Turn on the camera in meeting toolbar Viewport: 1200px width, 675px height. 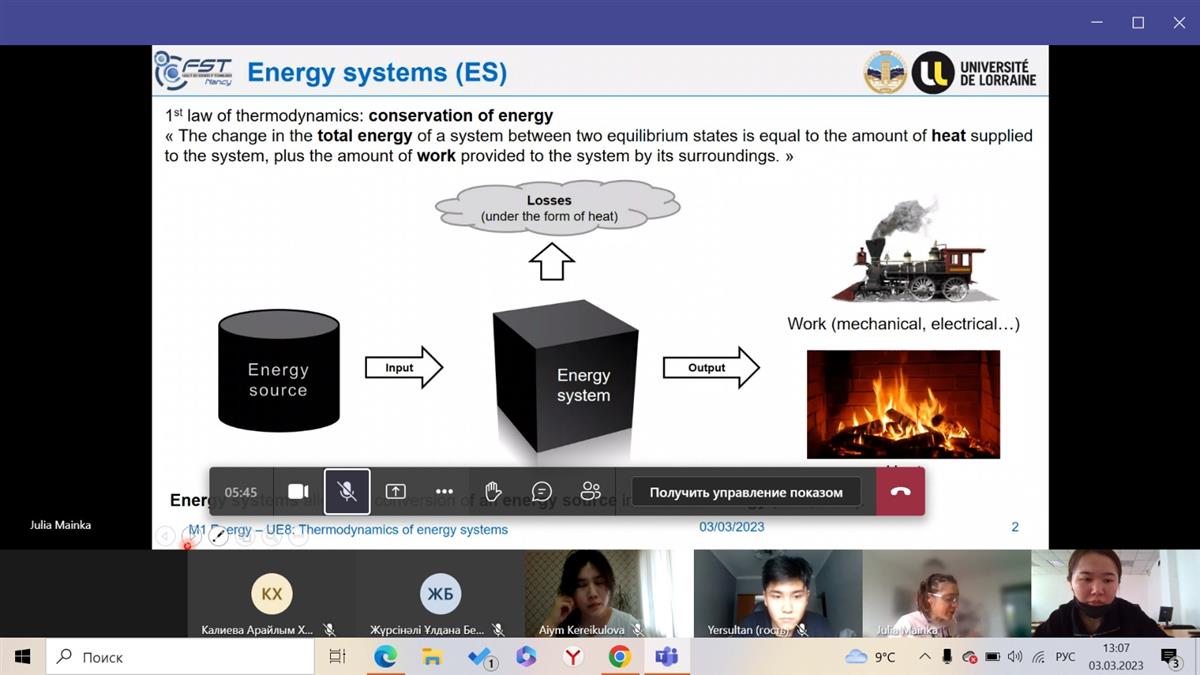click(x=298, y=492)
